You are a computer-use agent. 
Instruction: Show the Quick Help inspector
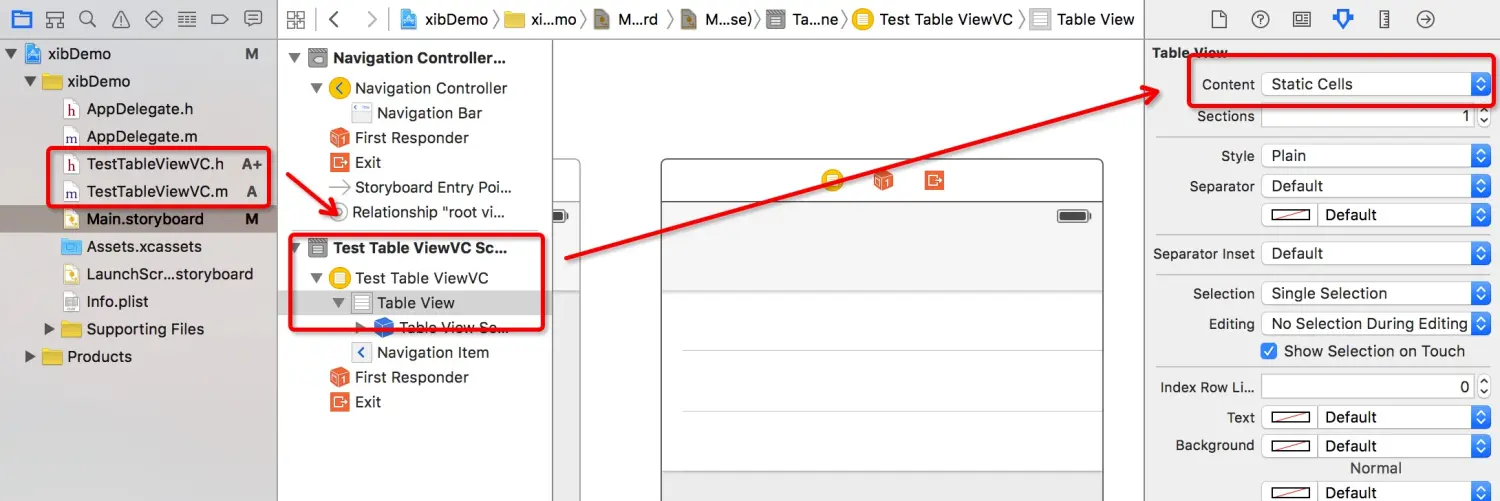(x=1260, y=19)
